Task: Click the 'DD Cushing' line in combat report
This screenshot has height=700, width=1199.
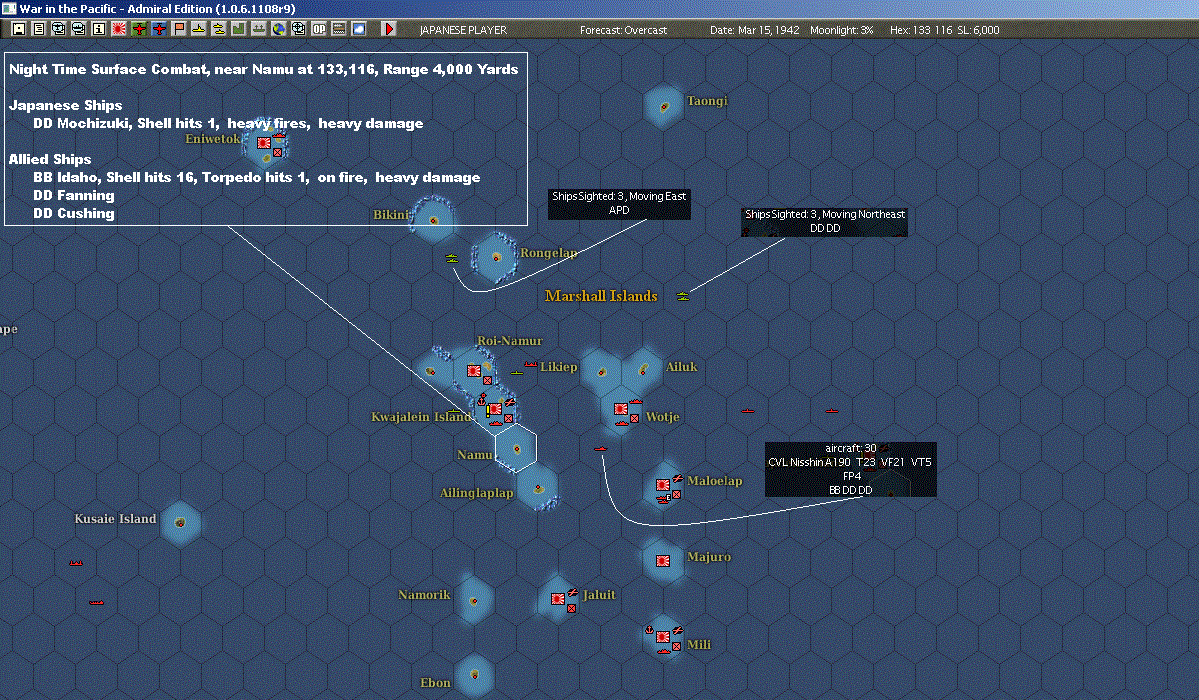Action: tap(73, 213)
